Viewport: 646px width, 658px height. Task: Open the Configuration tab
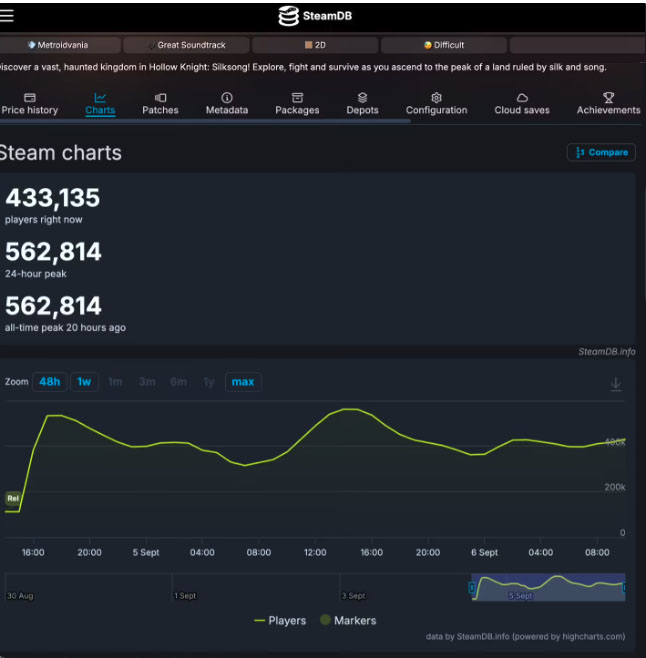(x=437, y=104)
